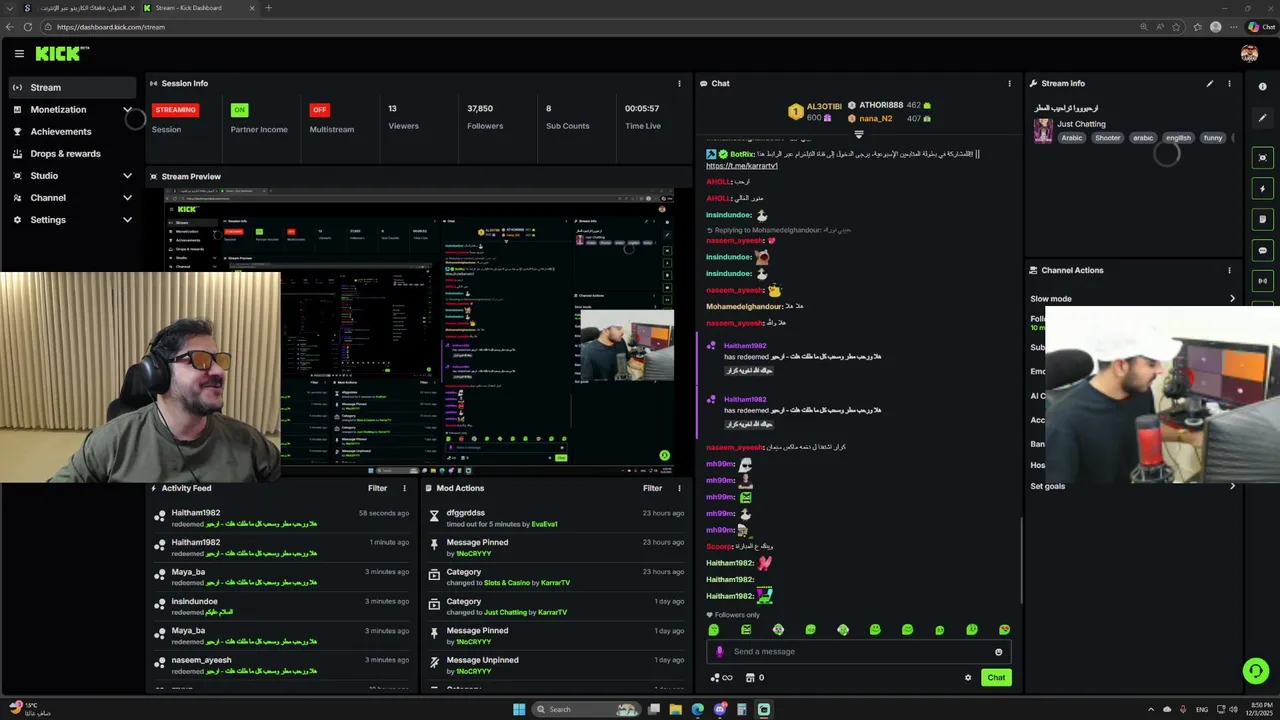Image resolution: width=1280 pixels, height=720 pixels.
Task: Open the support headset bubble
Action: click(1255, 671)
